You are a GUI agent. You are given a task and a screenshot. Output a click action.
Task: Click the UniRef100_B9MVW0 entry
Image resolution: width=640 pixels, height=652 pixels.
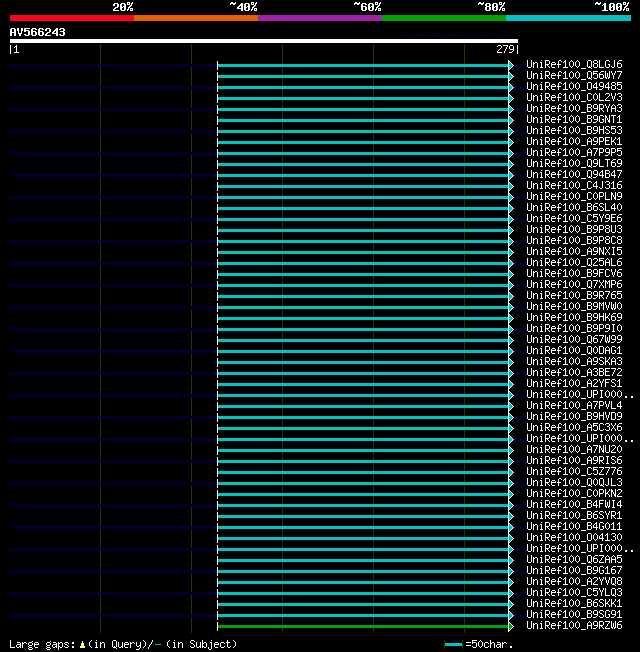click(574, 306)
